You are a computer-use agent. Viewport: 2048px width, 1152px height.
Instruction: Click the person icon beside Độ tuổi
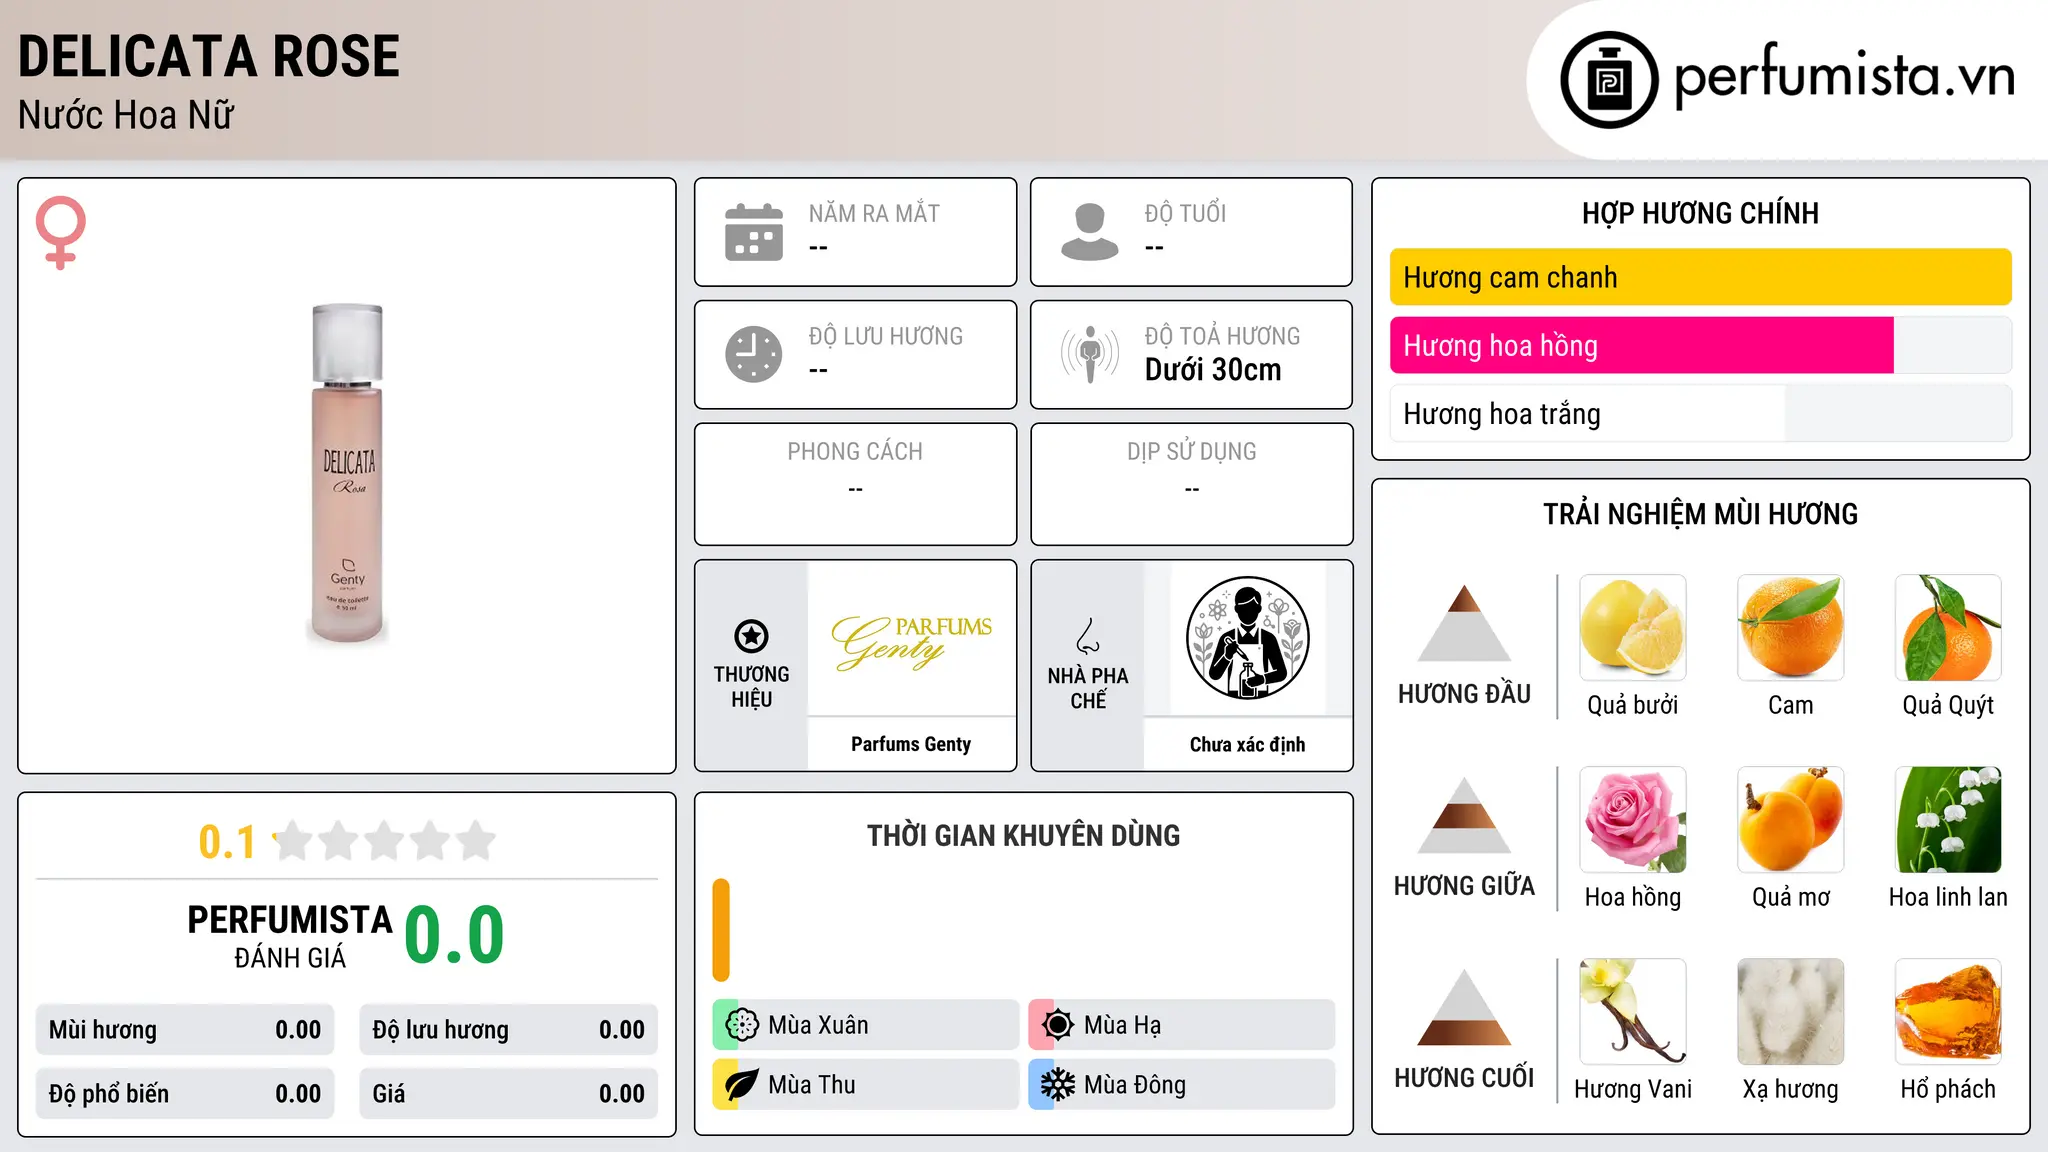pyautogui.click(x=1090, y=232)
